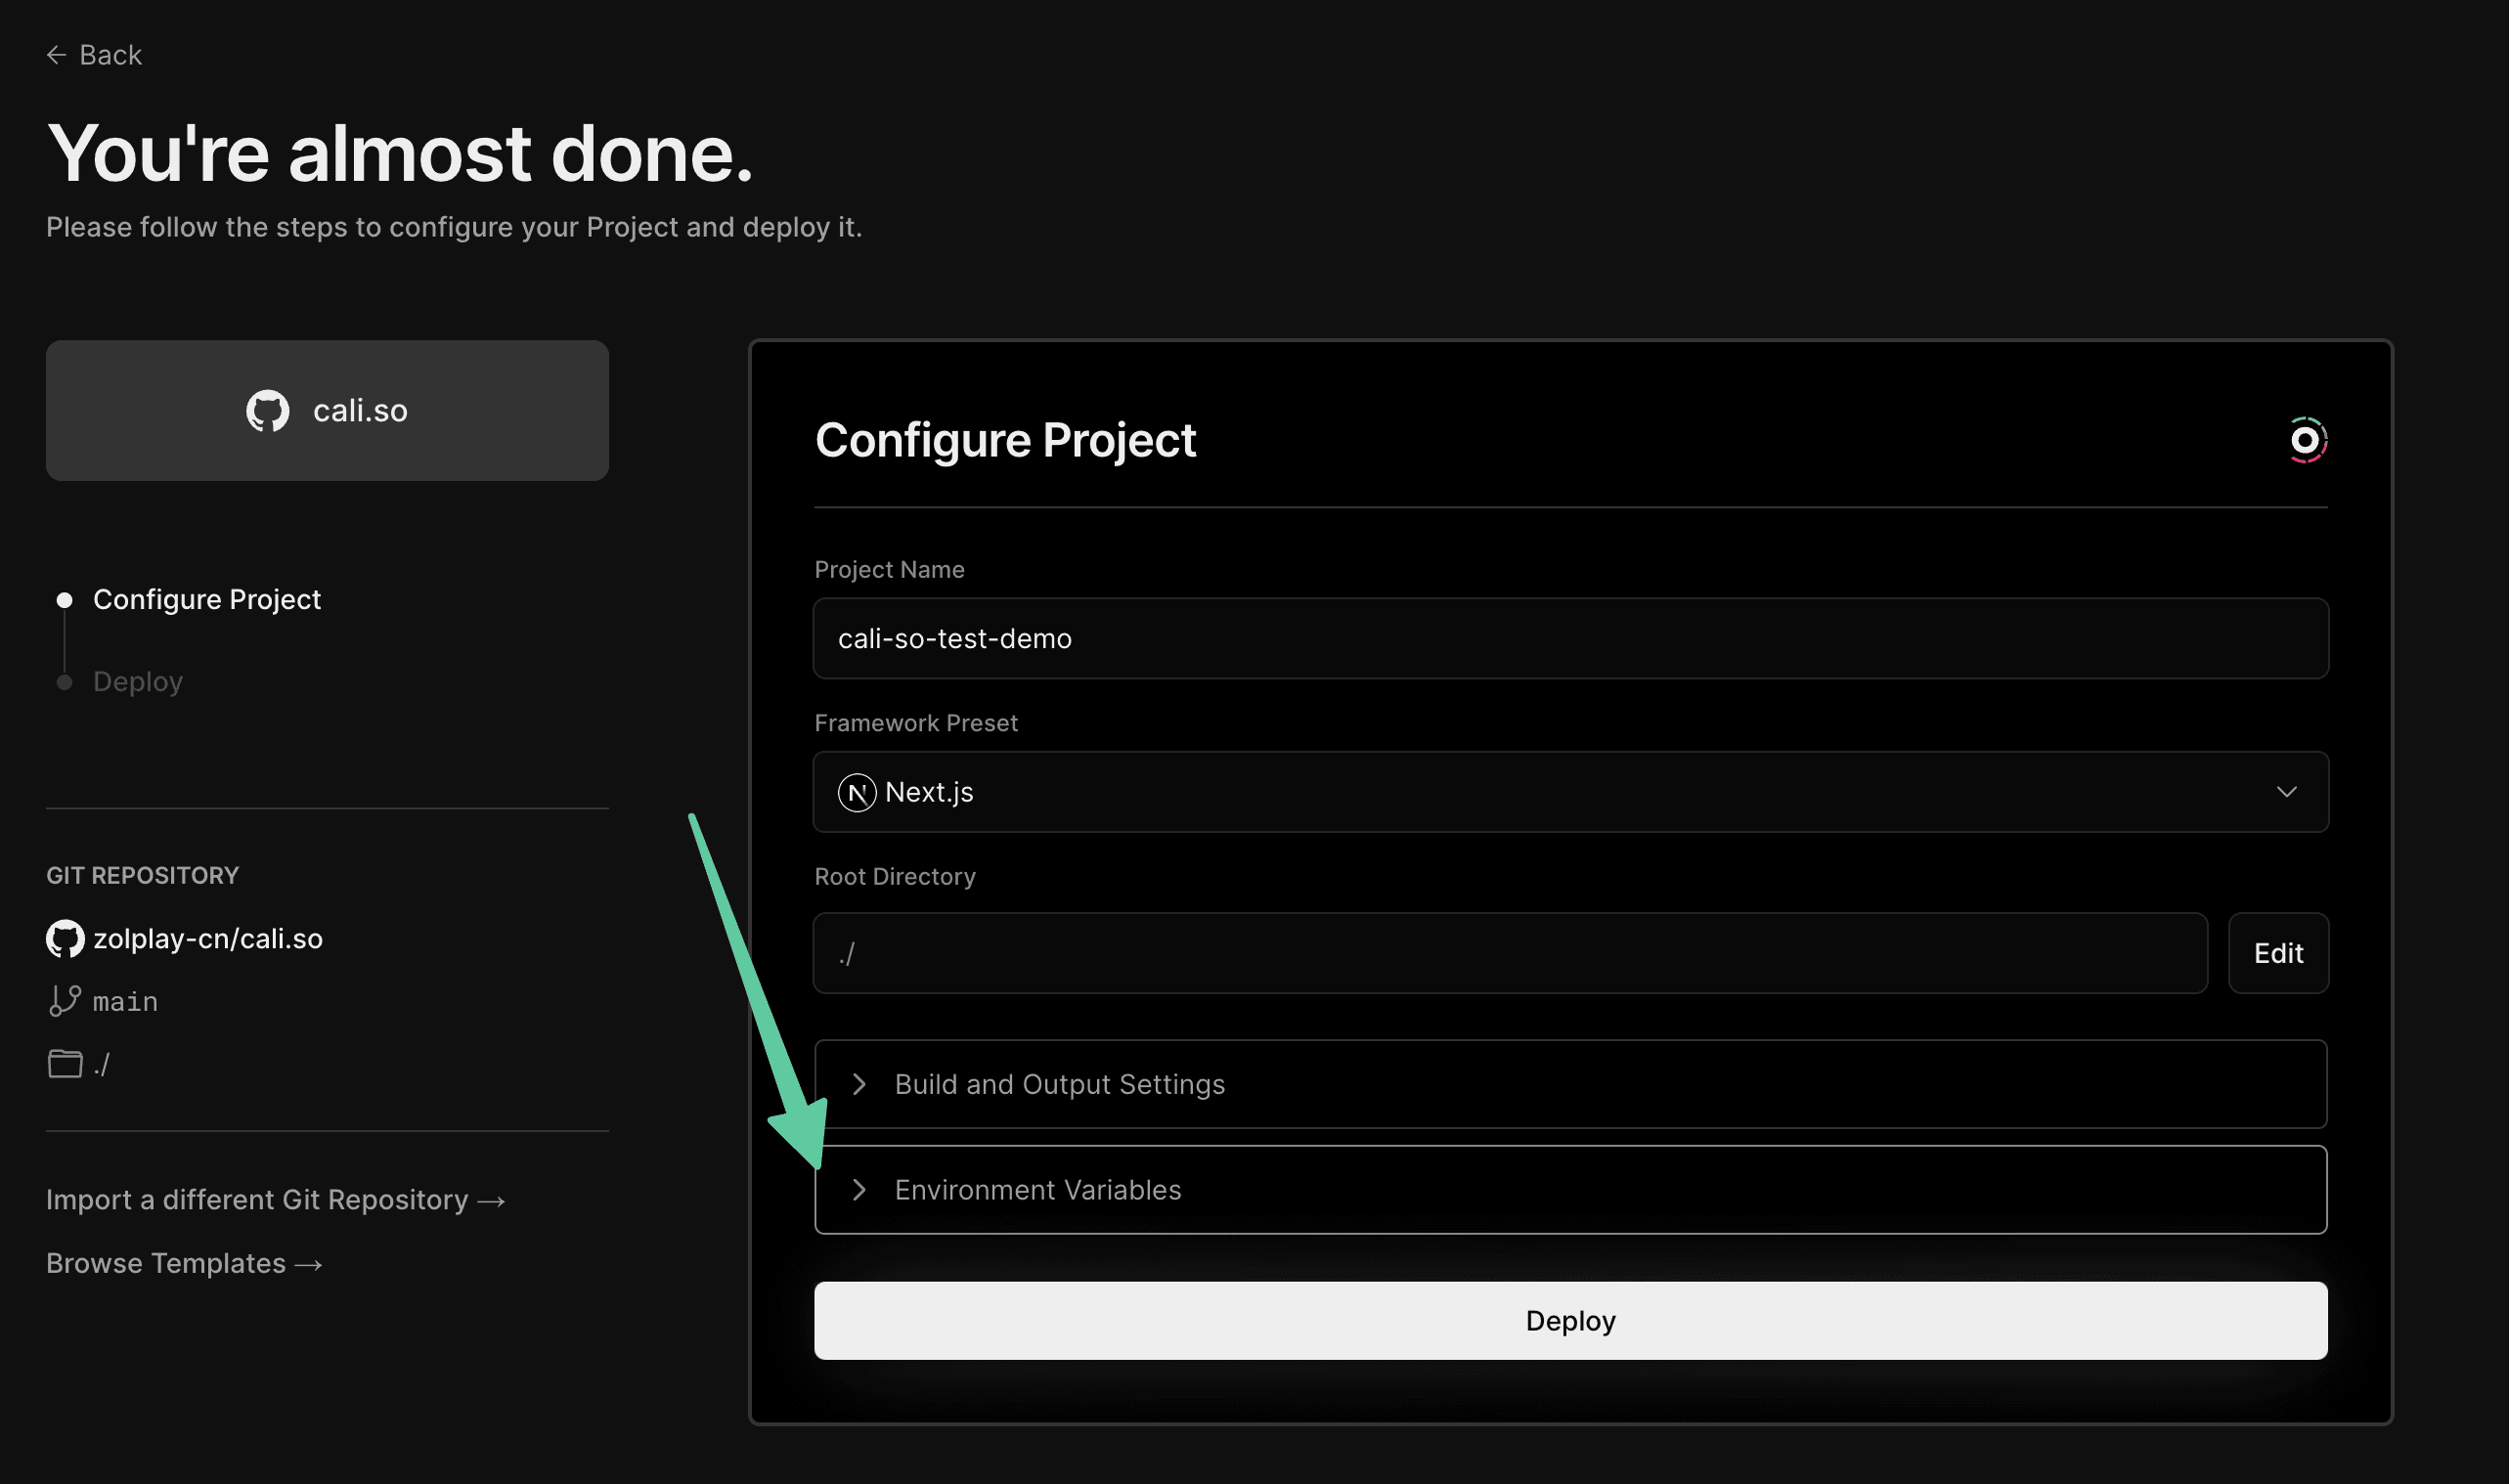Click GitHub icon beside zolplay-cn/cali.so

coord(65,939)
